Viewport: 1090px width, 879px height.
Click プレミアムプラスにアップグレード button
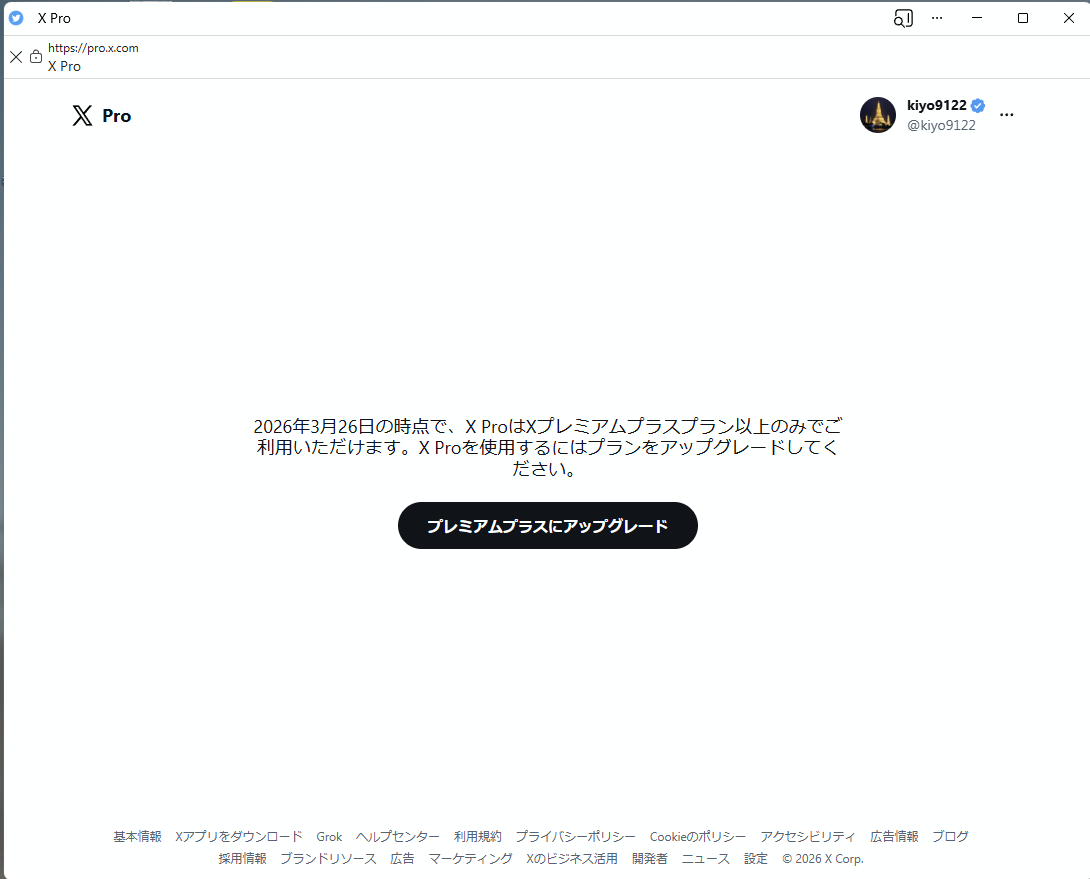tap(548, 526)
